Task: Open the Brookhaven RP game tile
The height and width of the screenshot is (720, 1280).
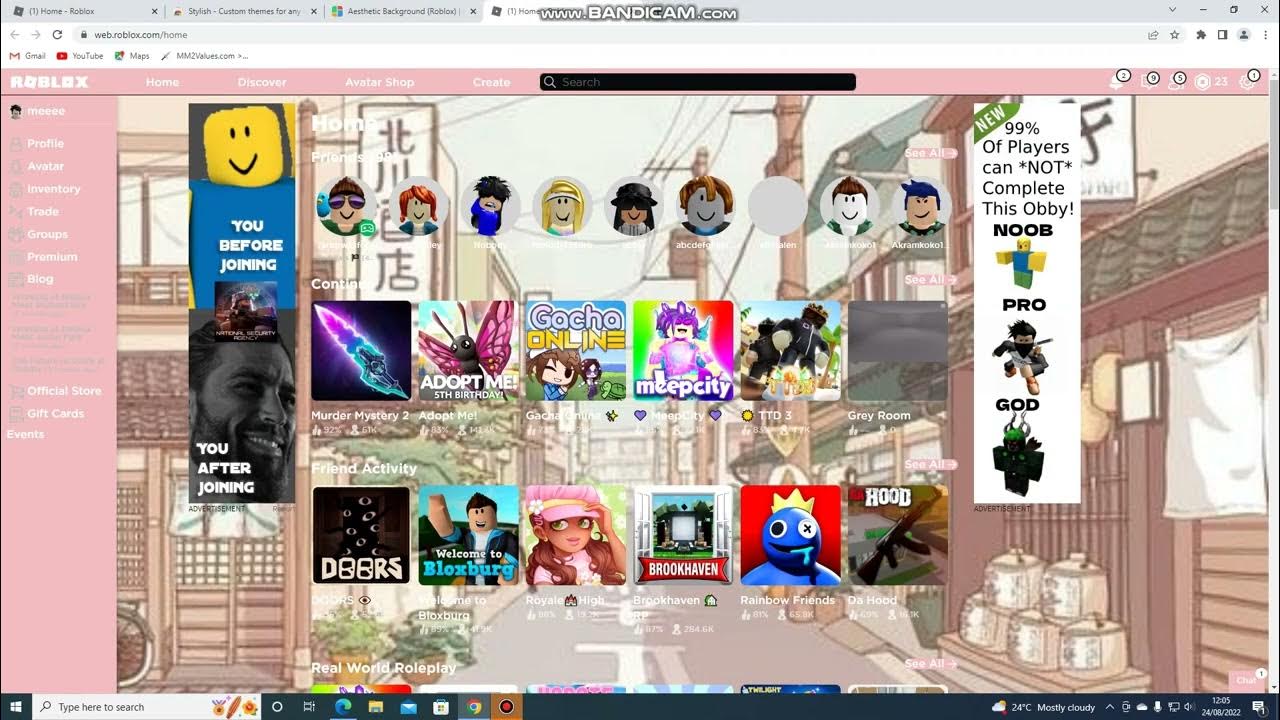Action: pos(683,535)
